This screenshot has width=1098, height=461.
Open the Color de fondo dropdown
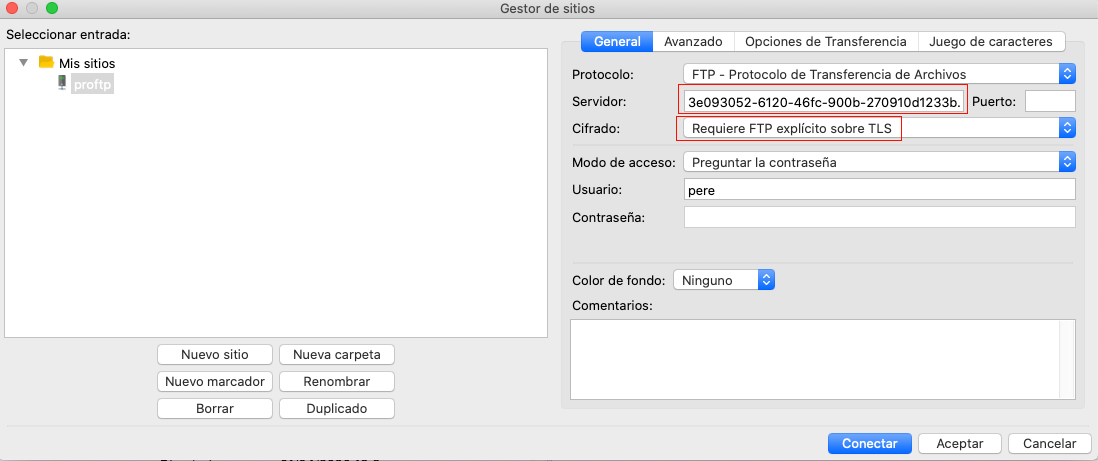coord(723,280)
